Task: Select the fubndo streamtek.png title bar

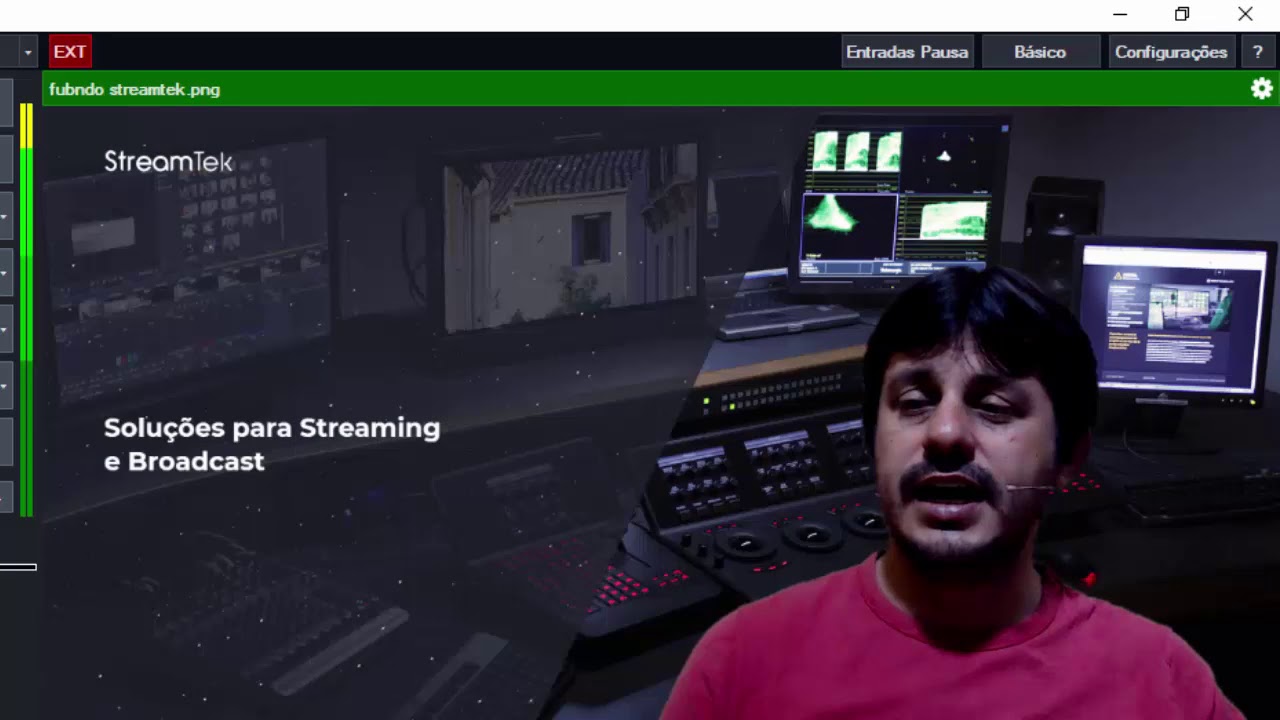Action: 660,89
